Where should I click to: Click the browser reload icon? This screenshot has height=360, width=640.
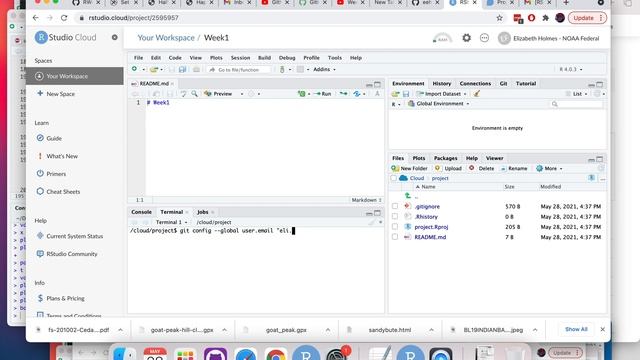[64, 18]
